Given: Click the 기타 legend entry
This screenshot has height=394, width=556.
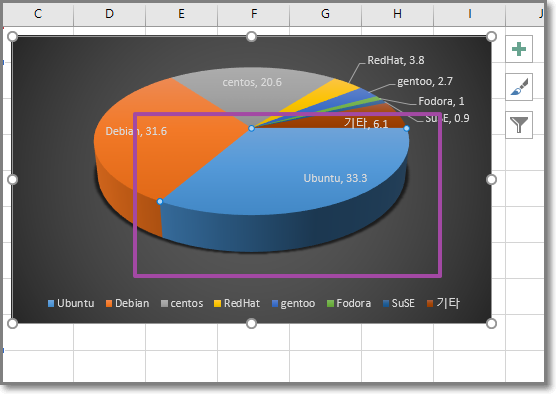Looking at the screenshot, I should pos(443,304).
